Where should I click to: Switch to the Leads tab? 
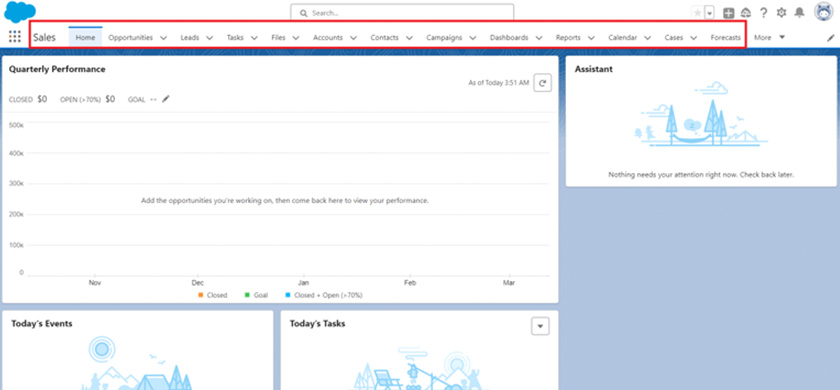click(x=190, y=38)
